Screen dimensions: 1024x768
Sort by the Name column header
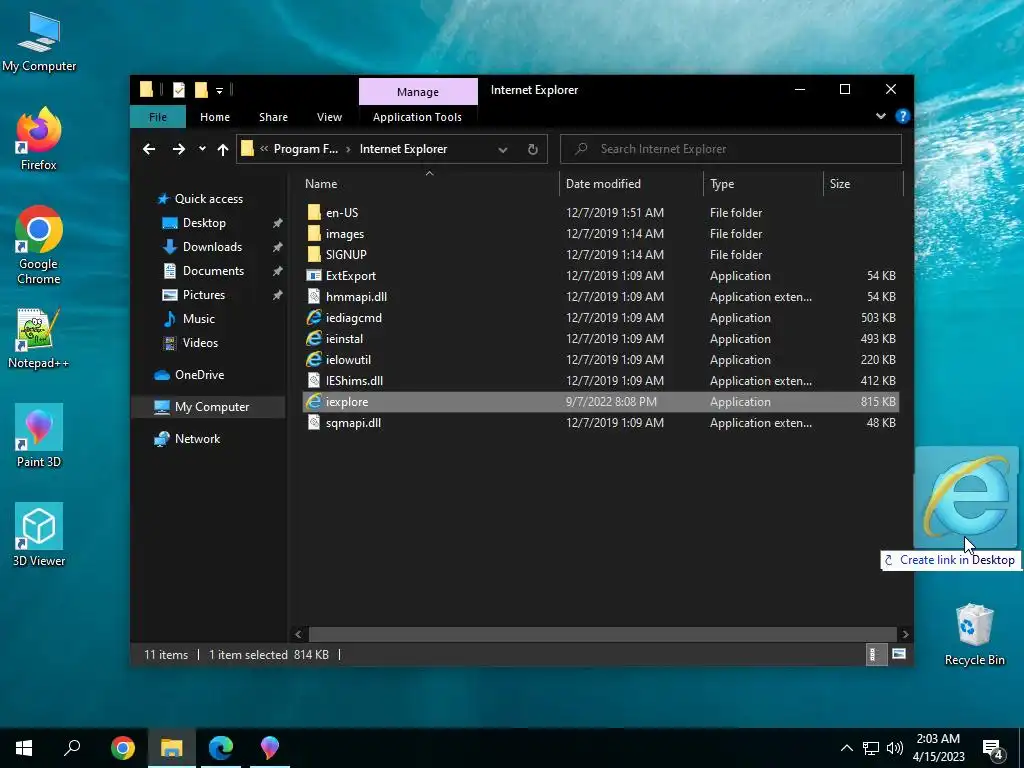pos(429,184)
